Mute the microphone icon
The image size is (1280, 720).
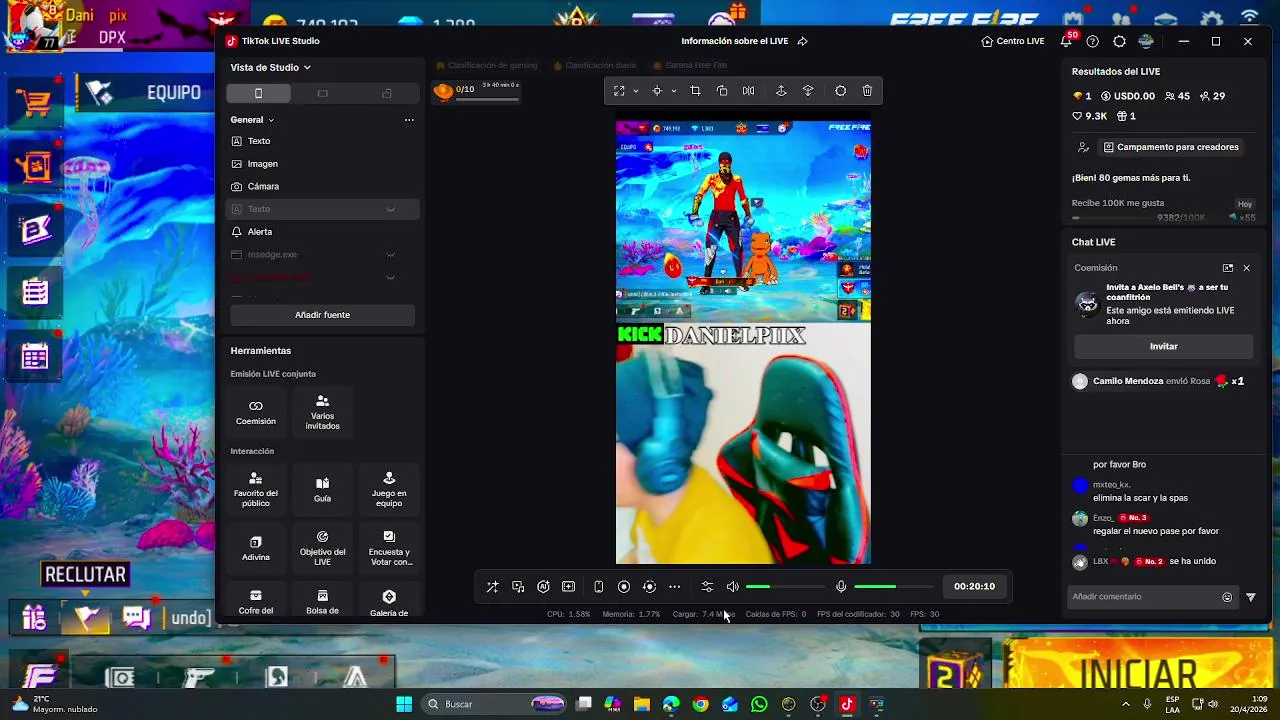[x=841, y=587]
